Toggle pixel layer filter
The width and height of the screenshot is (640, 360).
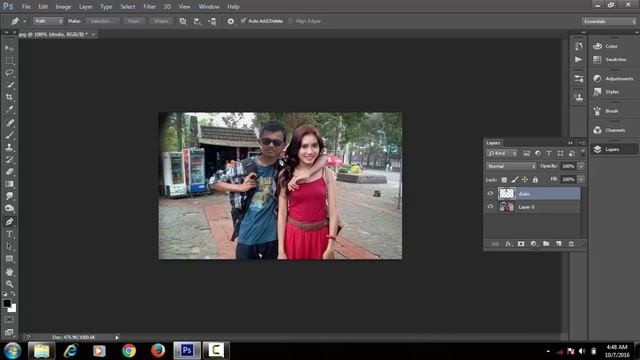[527, 153]
